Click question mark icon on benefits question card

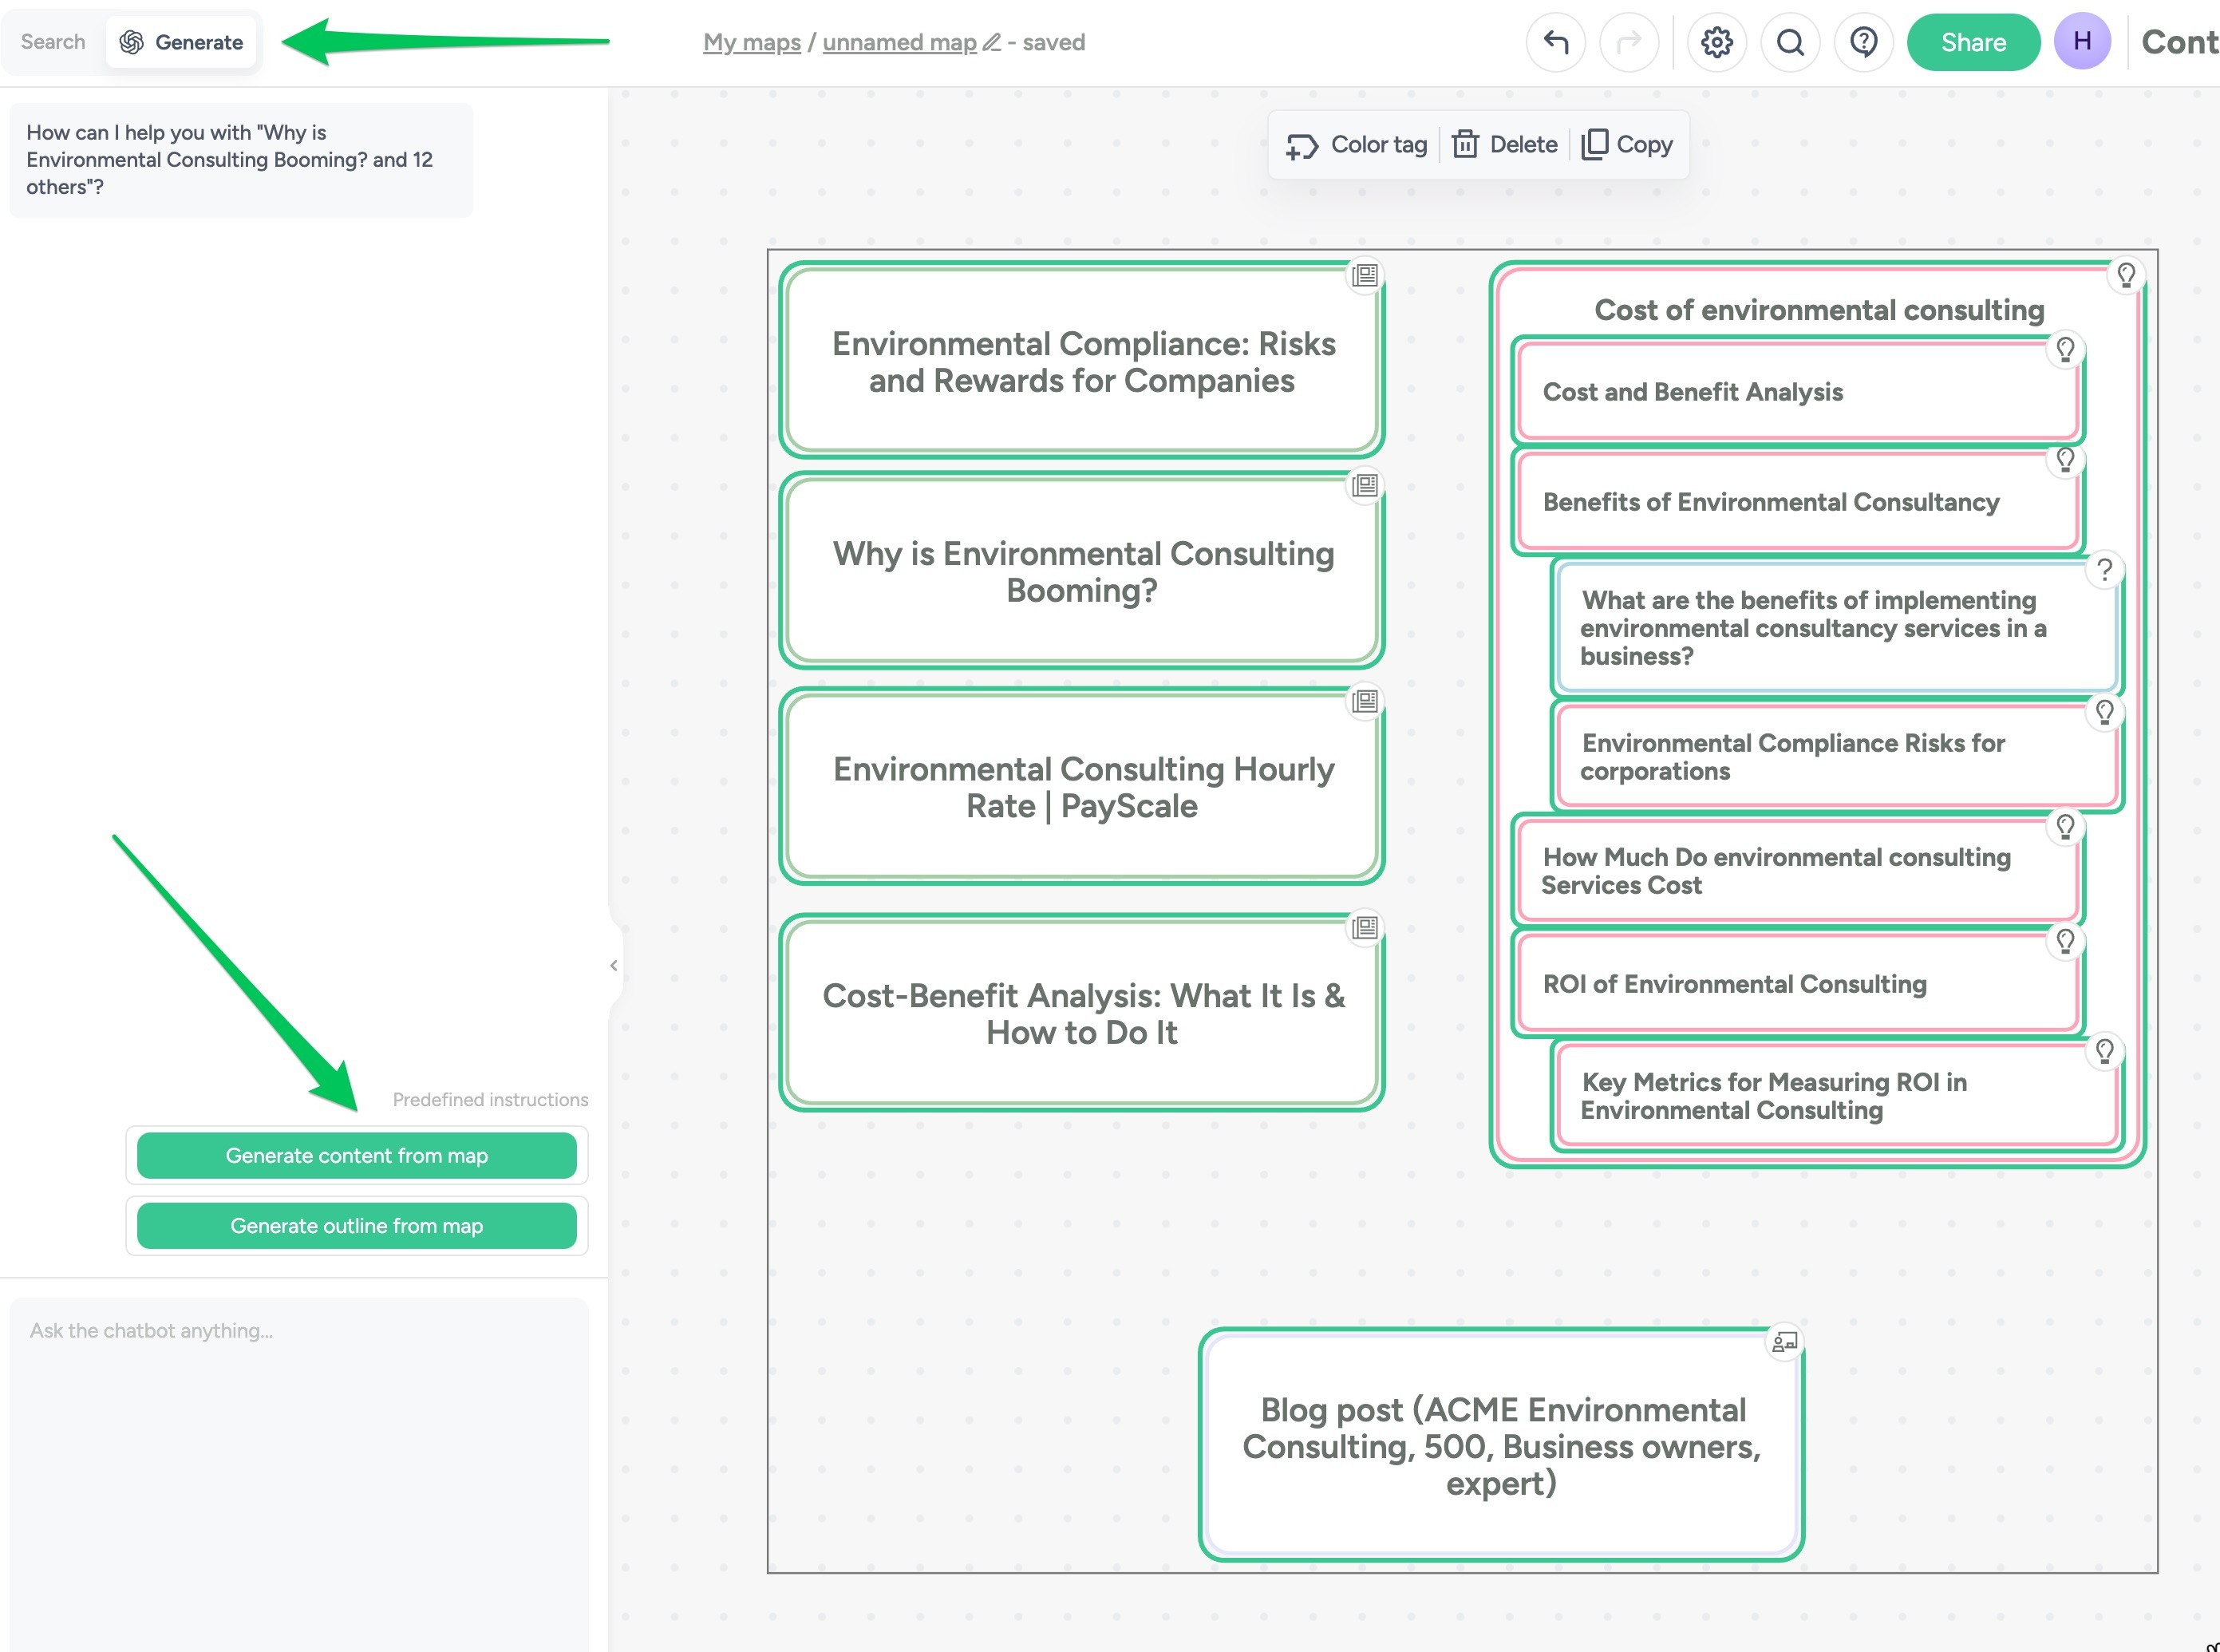[2105, 569]
